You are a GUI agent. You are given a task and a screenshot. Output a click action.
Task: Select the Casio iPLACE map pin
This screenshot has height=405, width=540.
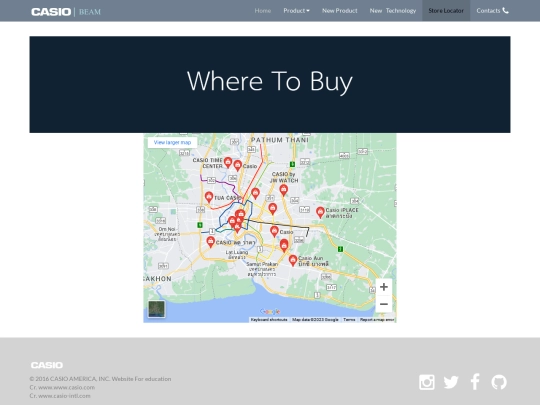(x=320, y=212)
